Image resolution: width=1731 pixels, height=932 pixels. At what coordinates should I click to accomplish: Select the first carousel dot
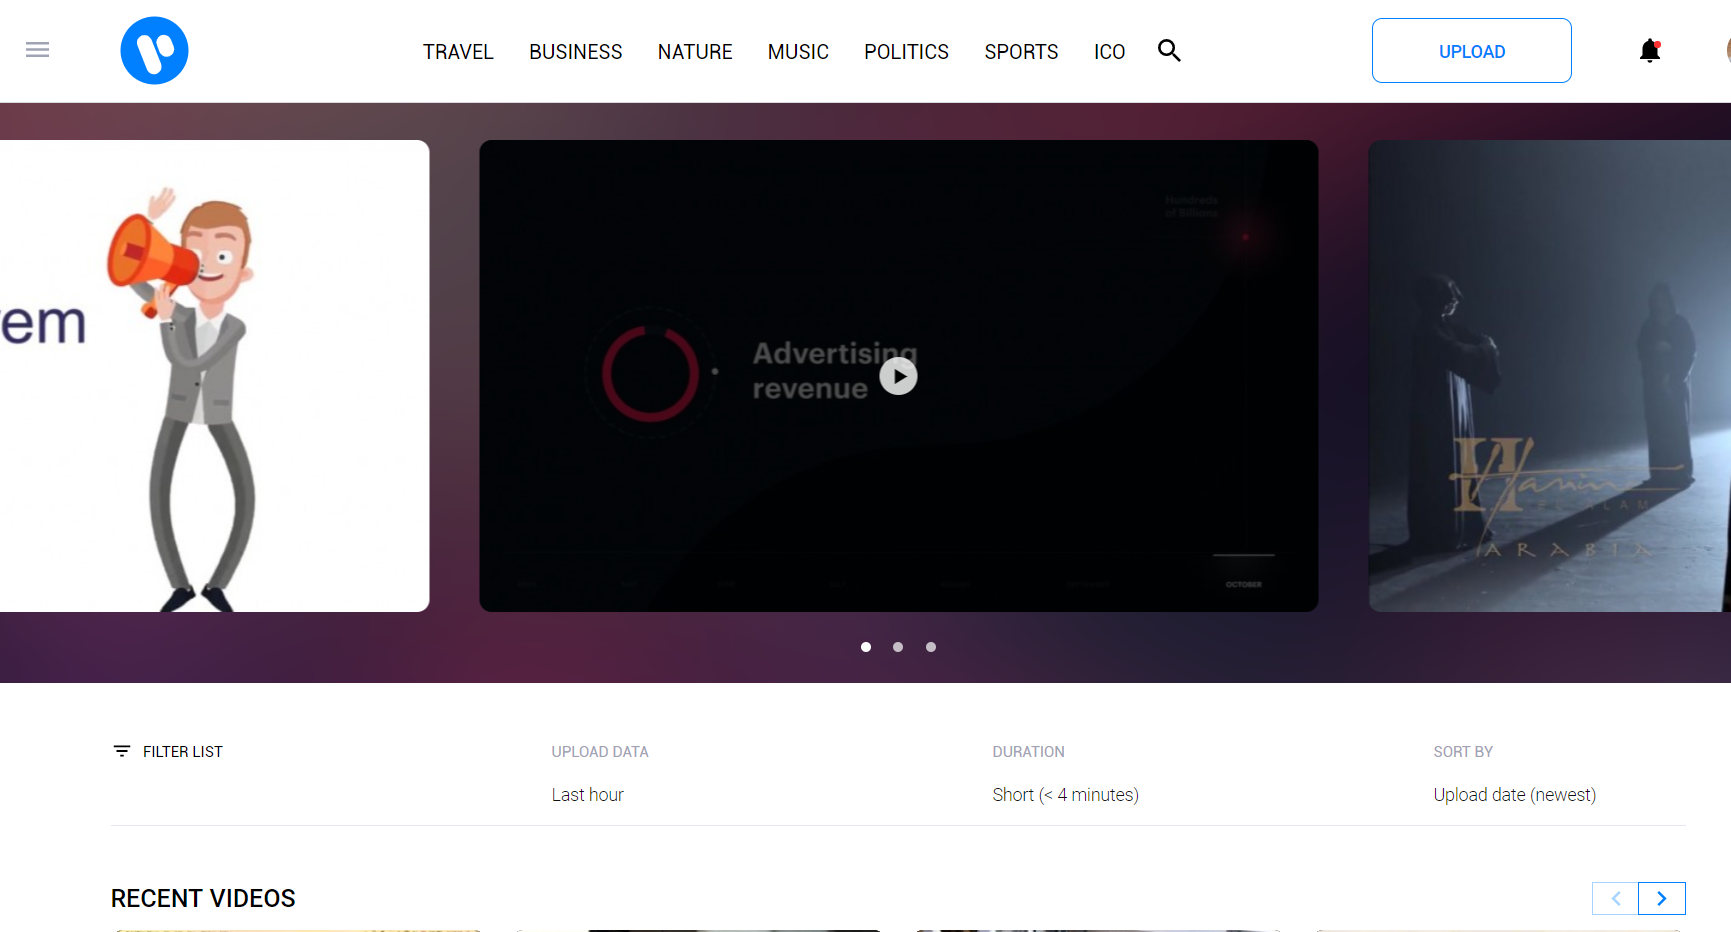click(x=866, y=647)
